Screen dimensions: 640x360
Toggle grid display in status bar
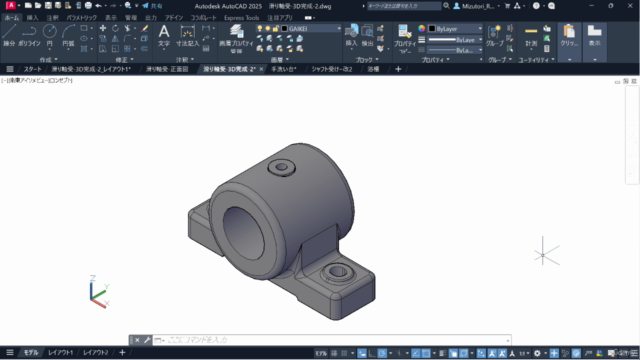334,353
